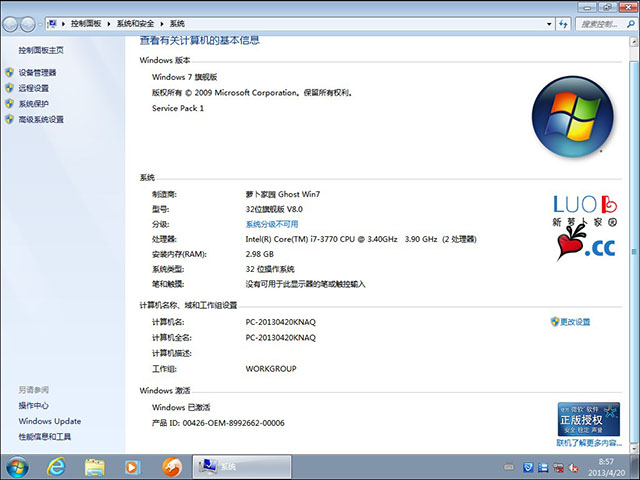
Task: Click the Back navigation button
Action: [x=11, y=24]
